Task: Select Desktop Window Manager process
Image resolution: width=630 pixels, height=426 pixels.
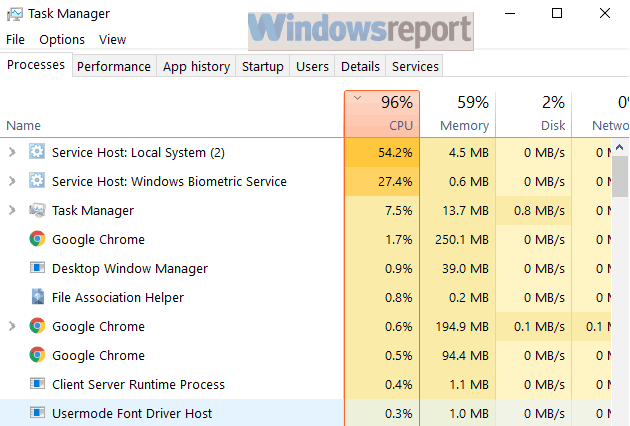Action: tap(130, 268)
